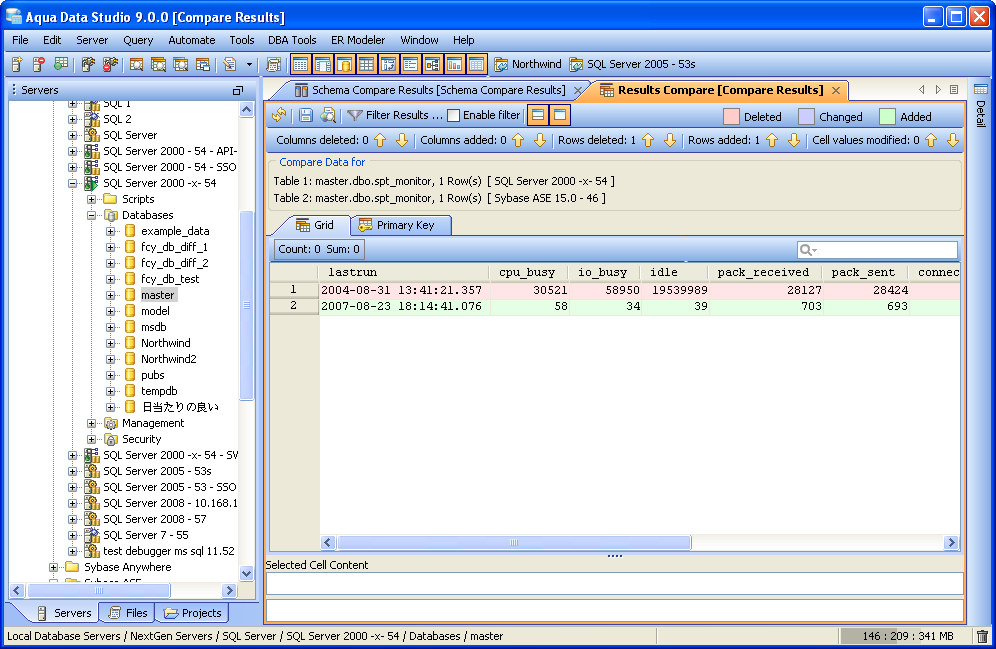This screenshot has height=649, width=996.
Task: Toggle the split horizontal view button
Action: point(538,116)
